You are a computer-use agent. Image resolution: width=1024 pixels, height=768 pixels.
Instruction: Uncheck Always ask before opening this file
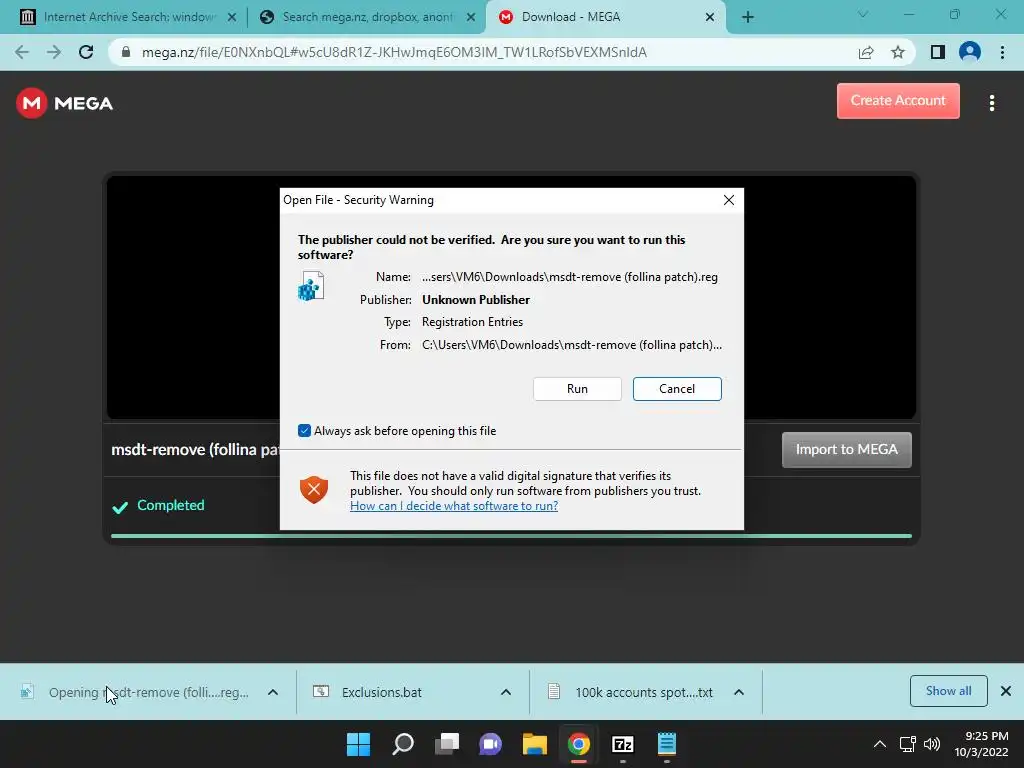click(304, 430)
